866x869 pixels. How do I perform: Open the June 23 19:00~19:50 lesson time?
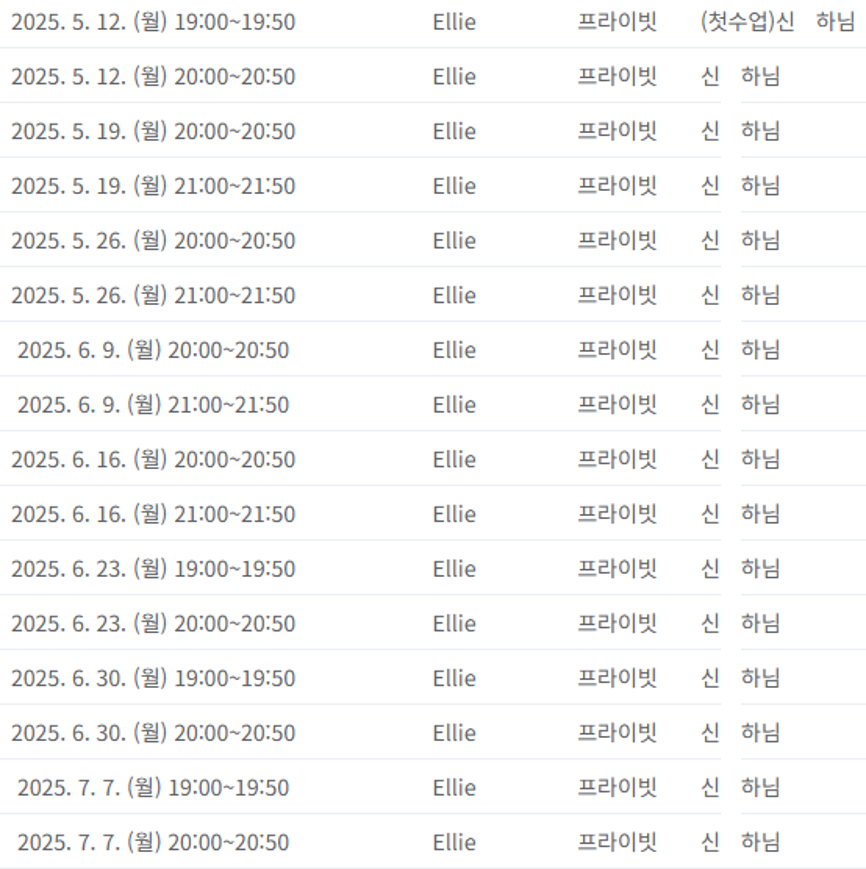(x=153, y=569)
